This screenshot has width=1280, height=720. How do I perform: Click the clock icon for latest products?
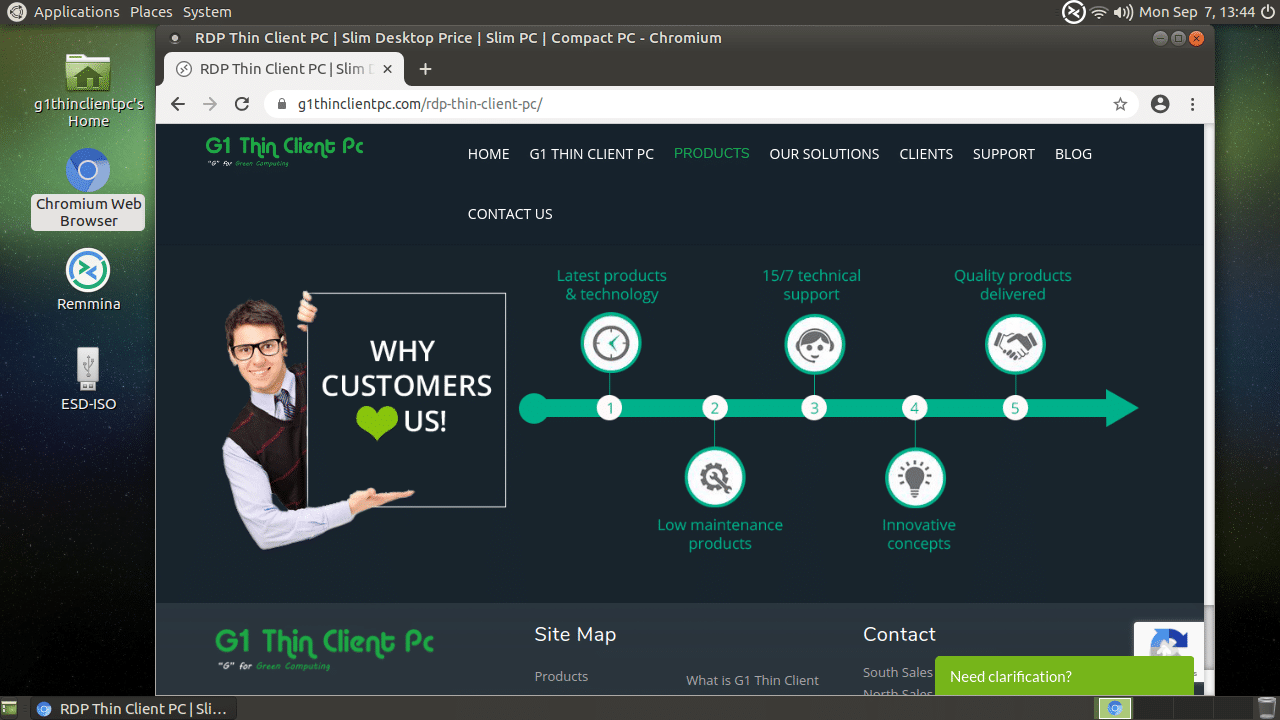(x=611, y=344)
